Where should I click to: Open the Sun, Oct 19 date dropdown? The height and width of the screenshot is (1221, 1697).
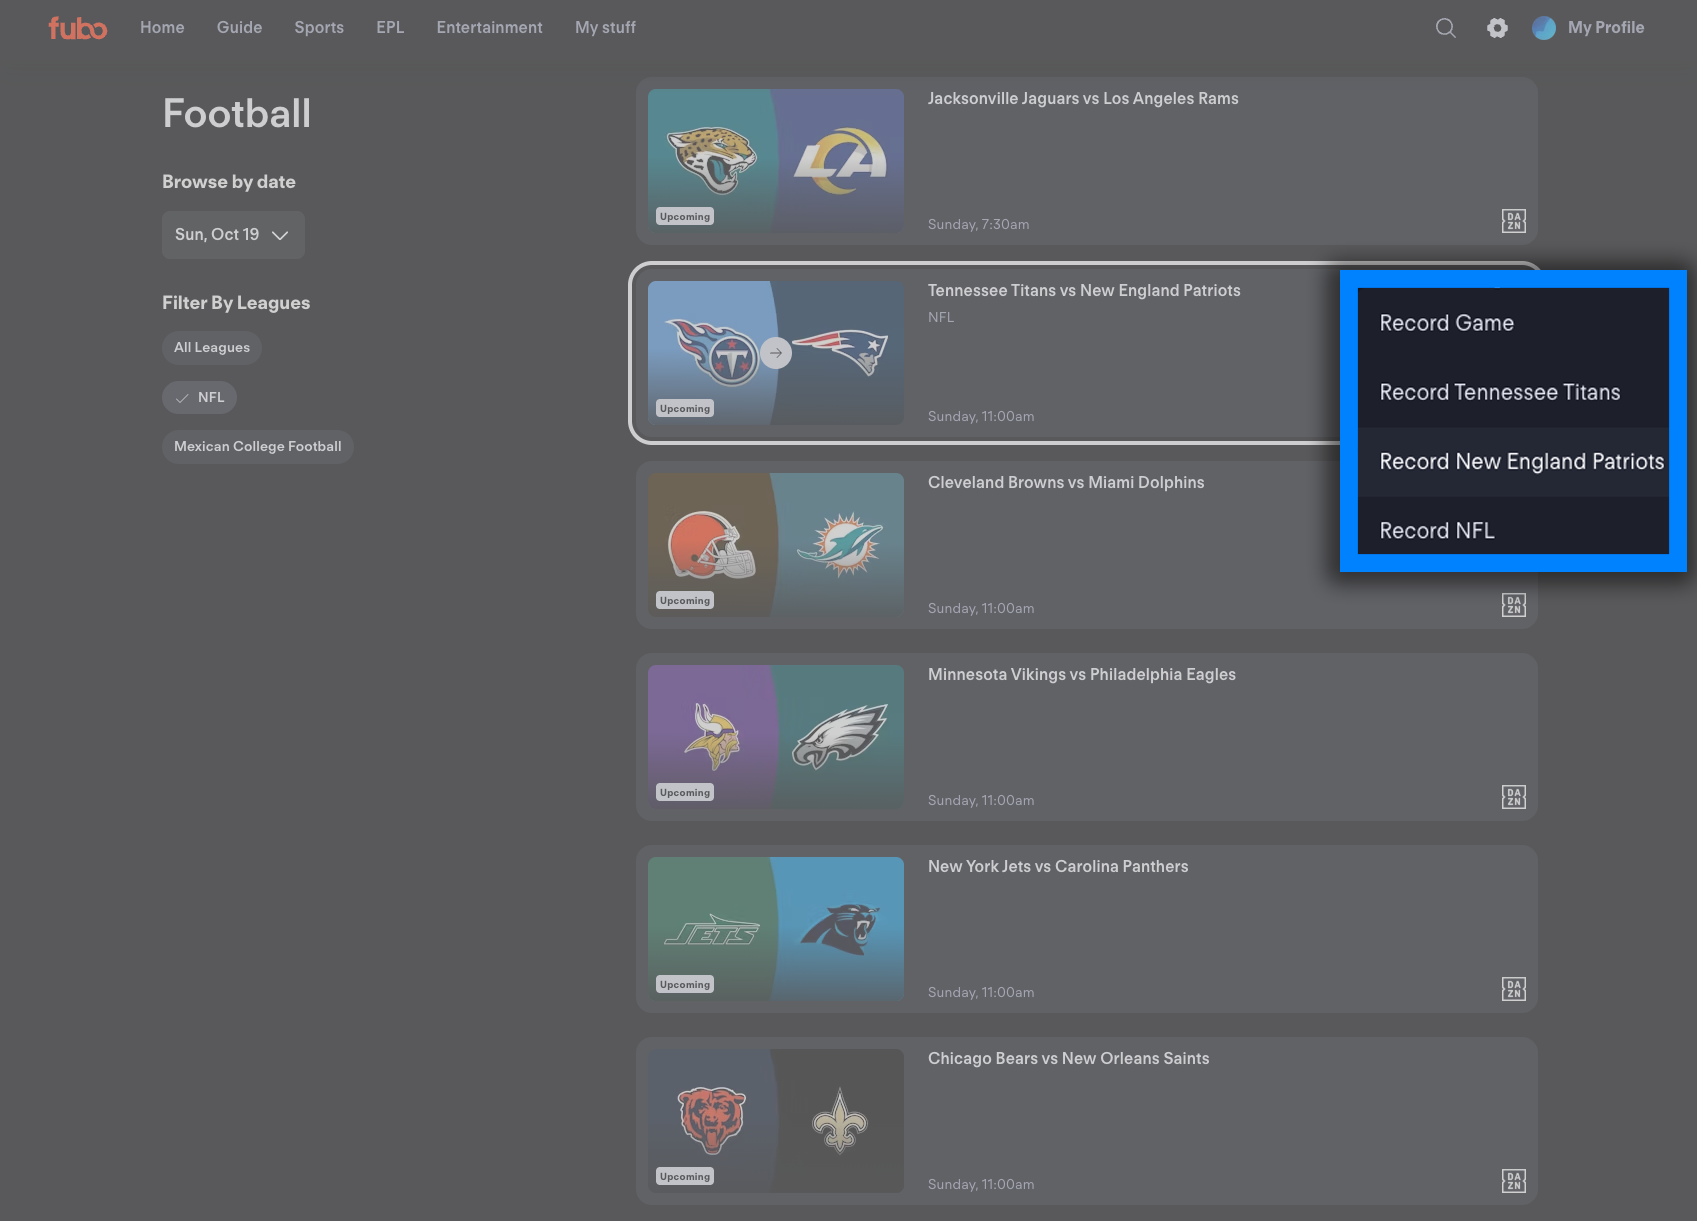coord(233,235)
